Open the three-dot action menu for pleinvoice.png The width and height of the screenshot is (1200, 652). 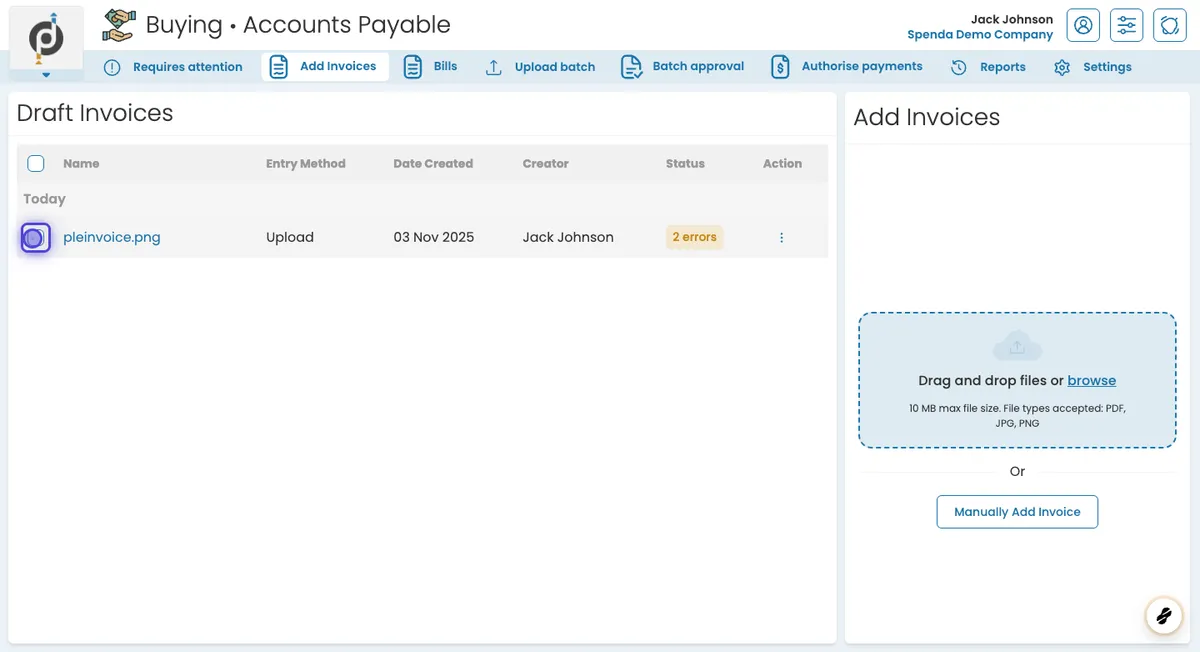tap(781, 238)
